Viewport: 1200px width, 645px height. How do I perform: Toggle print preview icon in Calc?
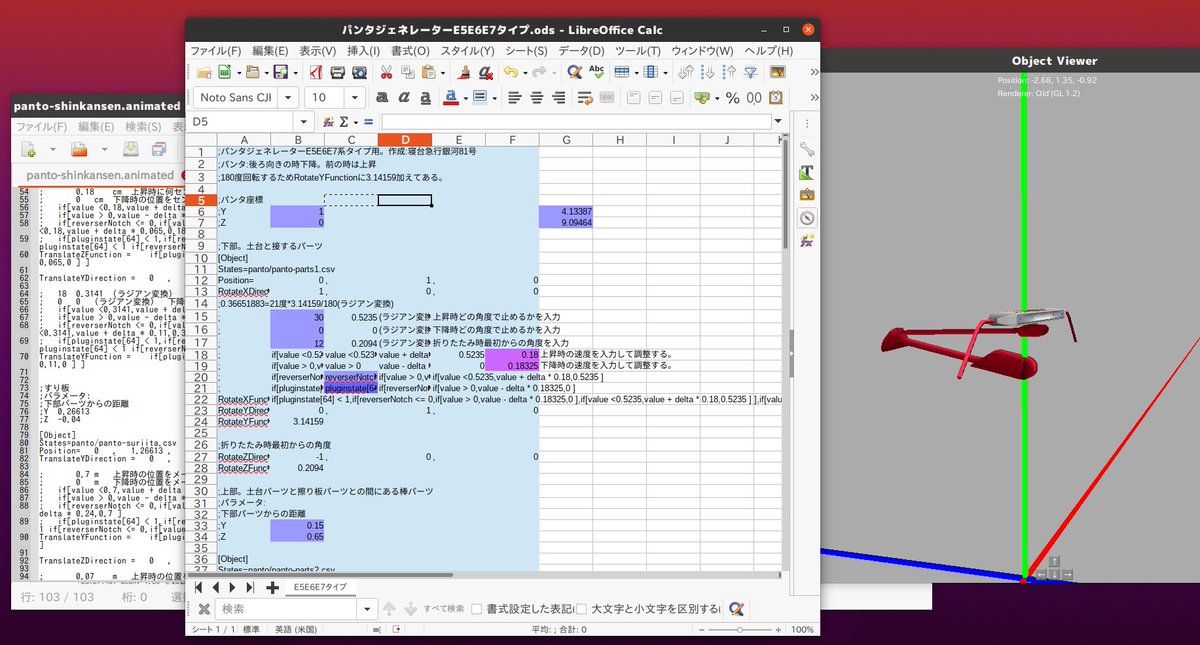point(359,72)
